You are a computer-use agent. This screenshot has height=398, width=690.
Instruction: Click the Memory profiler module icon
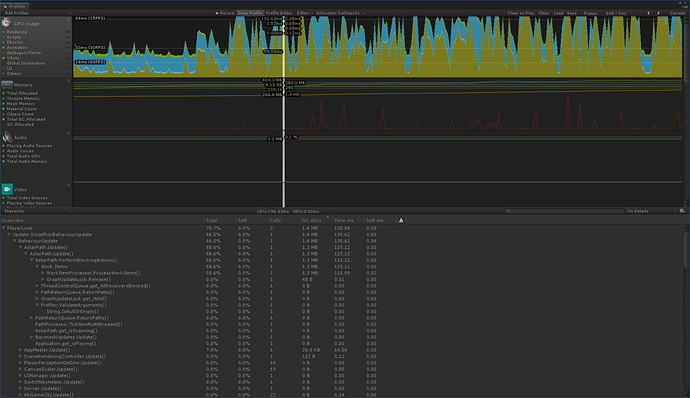click(7, 85)
